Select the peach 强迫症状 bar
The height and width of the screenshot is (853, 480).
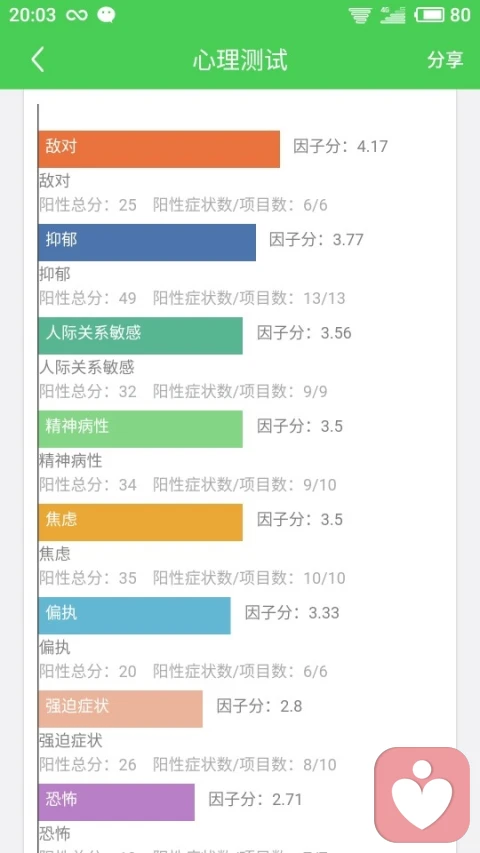tap(120, 709)
